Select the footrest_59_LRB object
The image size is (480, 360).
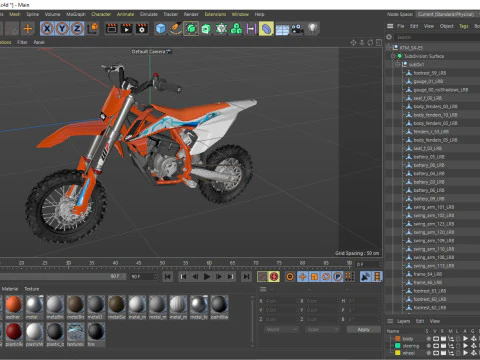(x=429, y=73)
